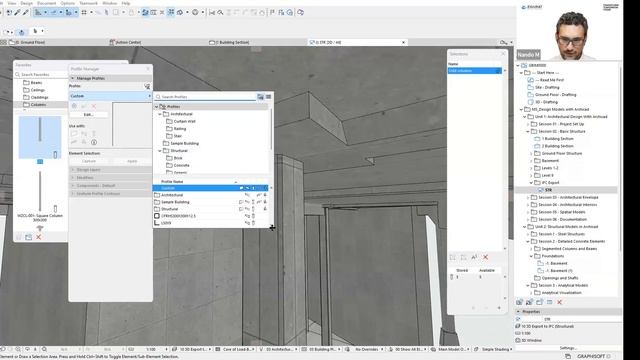Click the info circle icon under Use with
This screenshot has height=360, width=640.
[94, 142]
